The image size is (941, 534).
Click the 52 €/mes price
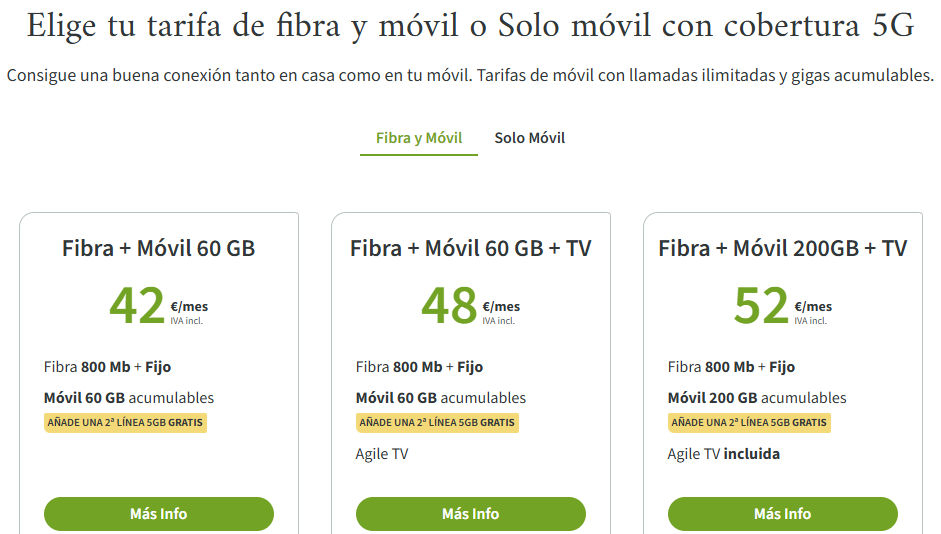coord(782,306)
